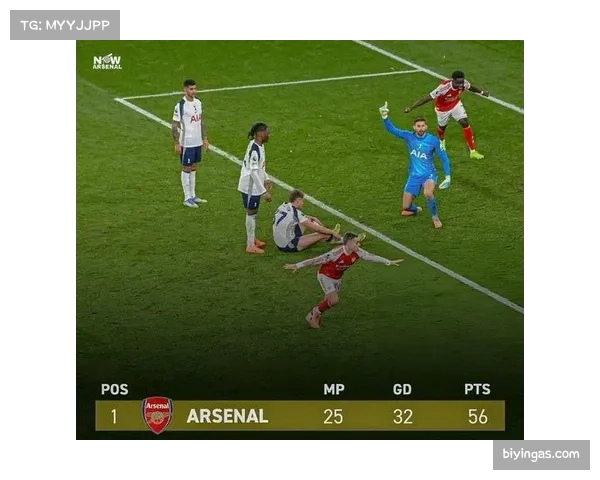
Task: Select the ARSENAL team name text
Action: [x=227, y=416]
